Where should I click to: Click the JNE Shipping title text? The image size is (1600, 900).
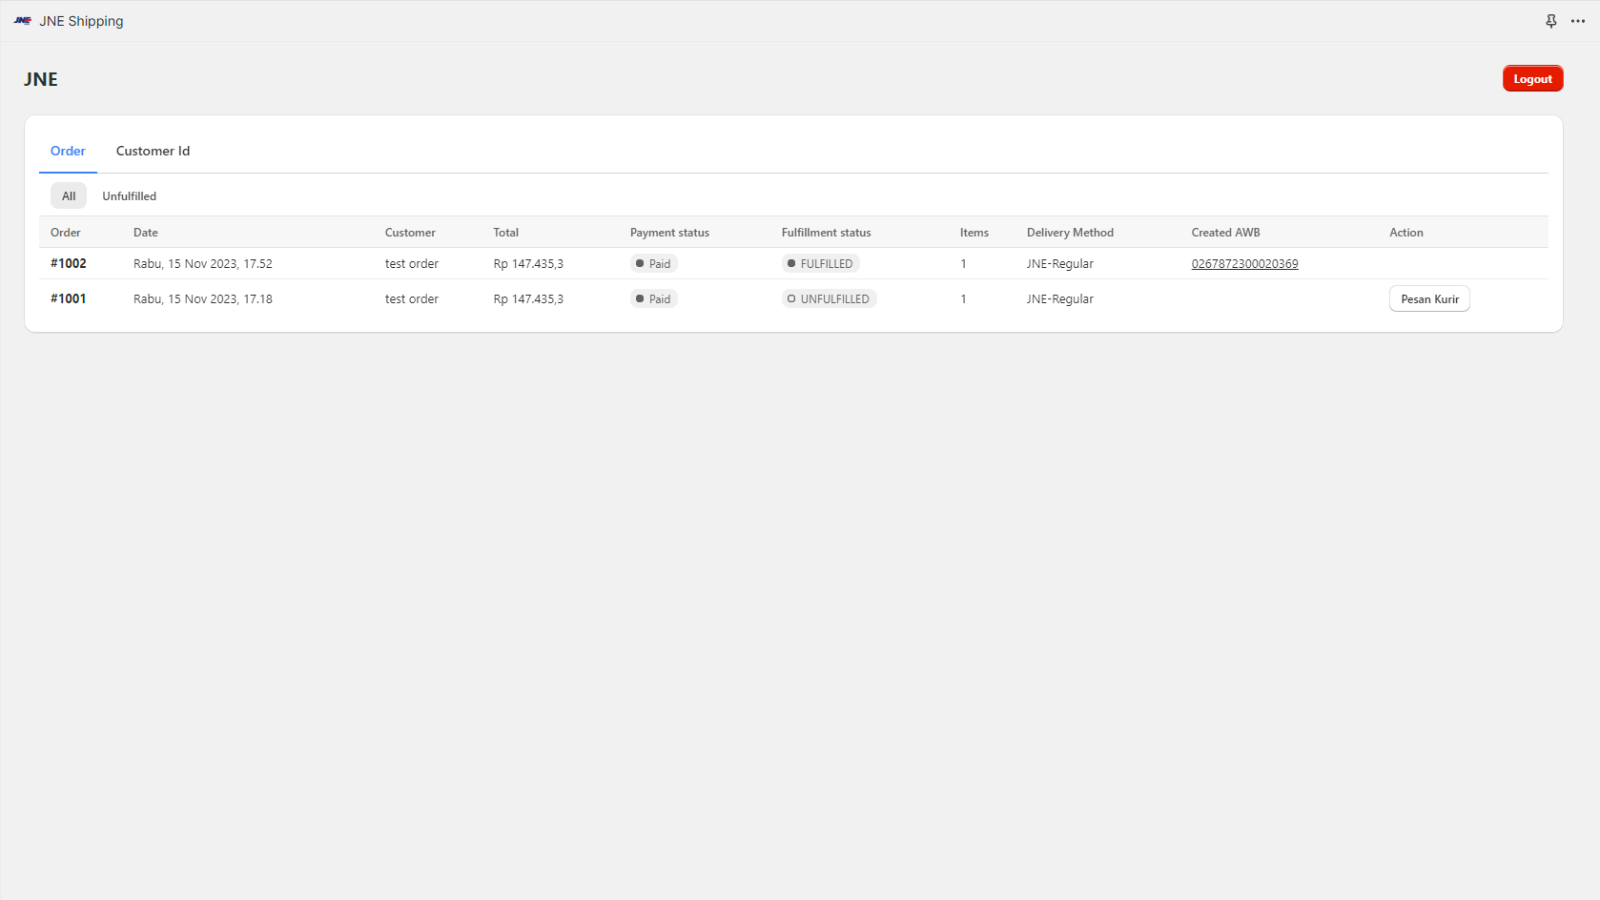coord(81,21)
